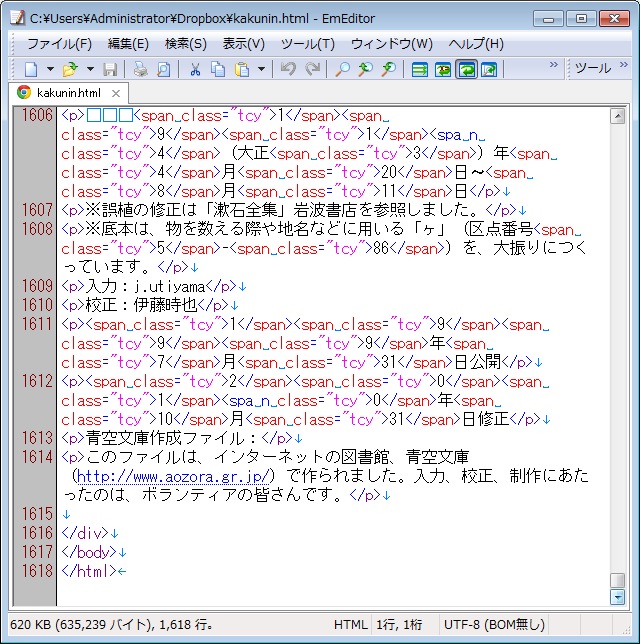Image resolution: width=640 pixels, height=644 pixels.
Task: Click line number 1607
Action: point(37,210)
